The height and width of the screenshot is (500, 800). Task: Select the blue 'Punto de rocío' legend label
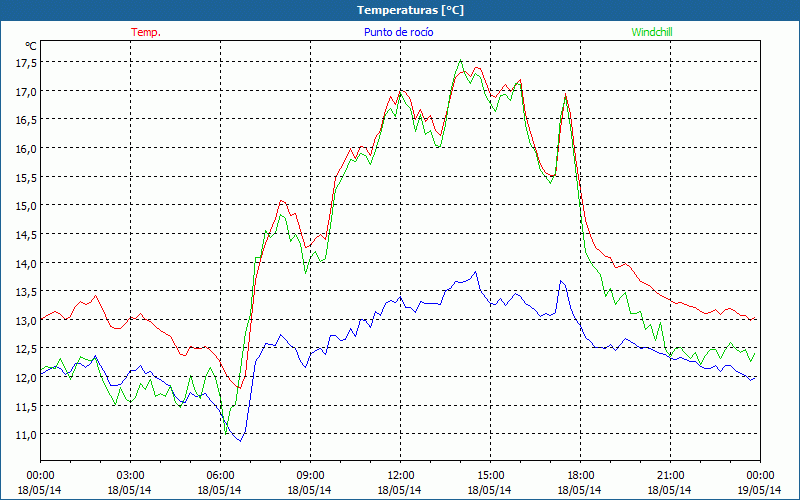click(x=398, y=32)
